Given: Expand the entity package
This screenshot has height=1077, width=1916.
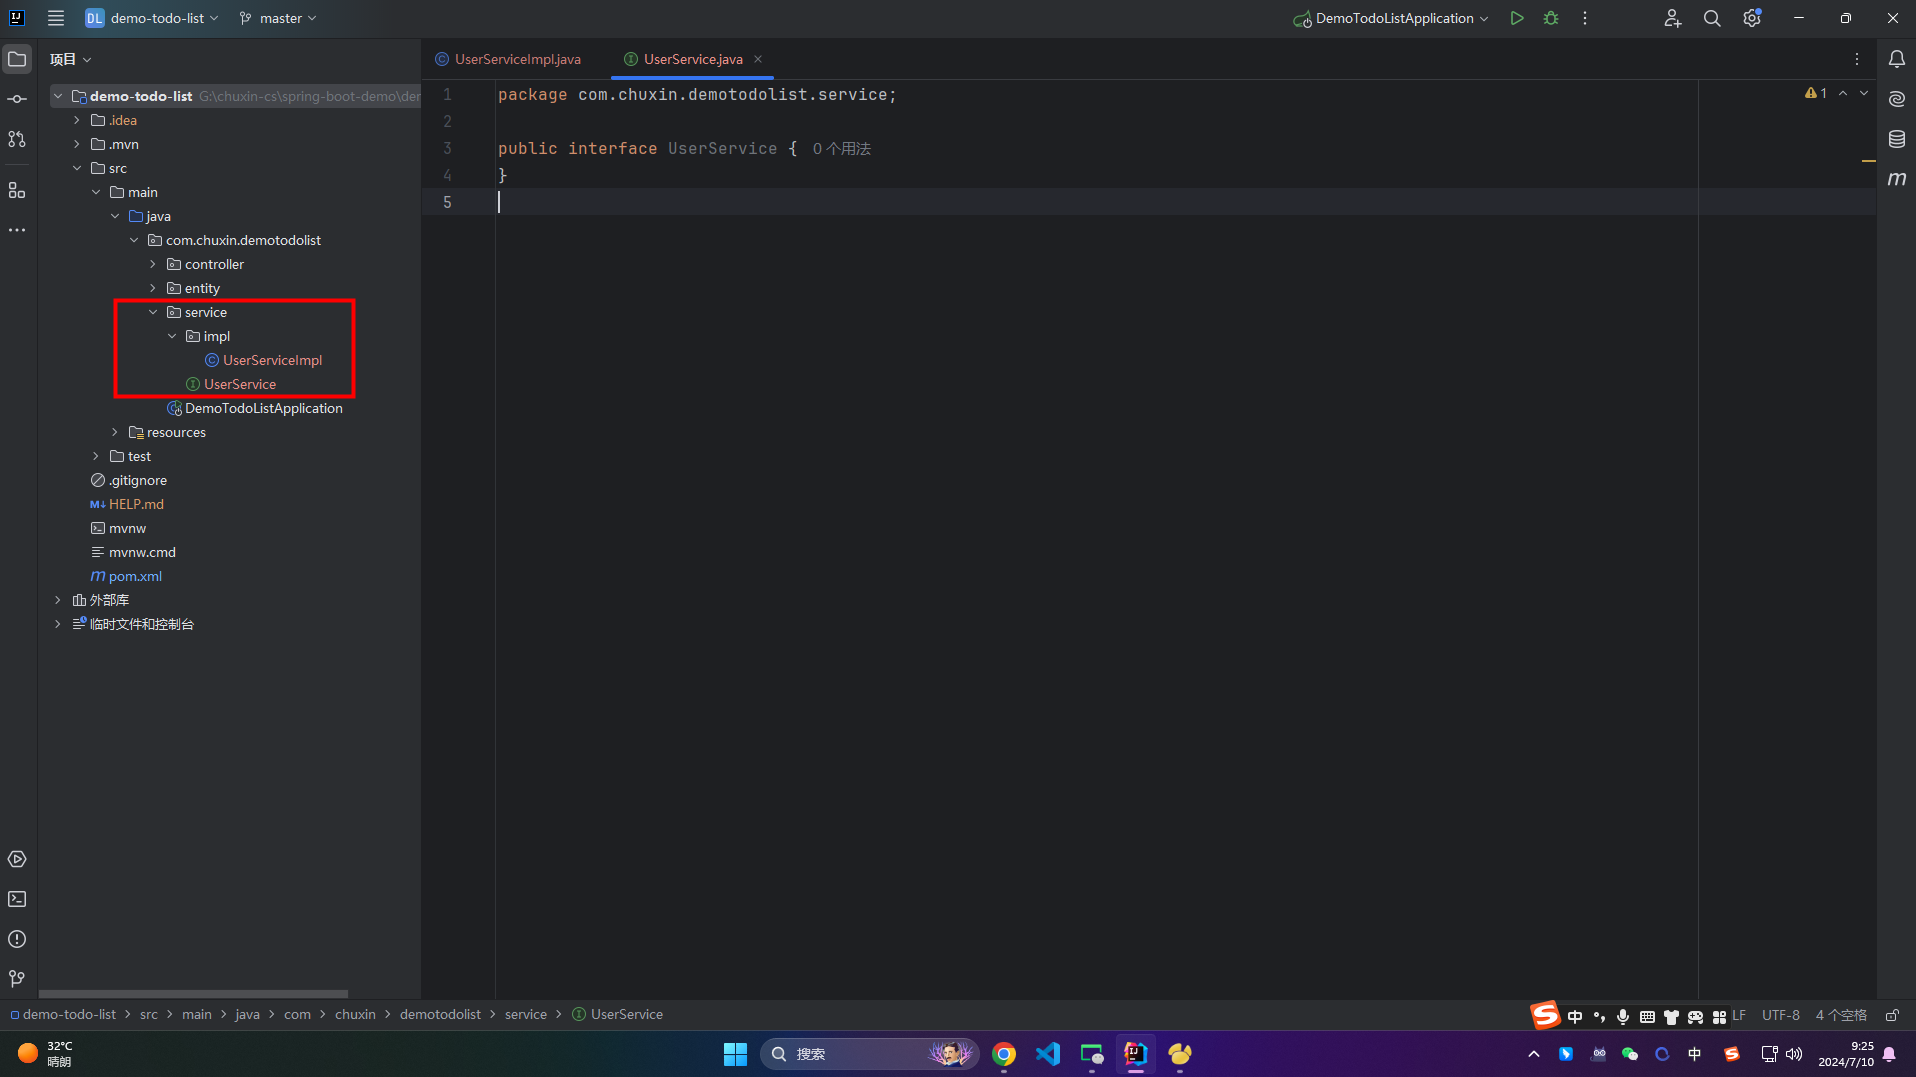Looking at the screenshot, I should (x=153, y=288).
